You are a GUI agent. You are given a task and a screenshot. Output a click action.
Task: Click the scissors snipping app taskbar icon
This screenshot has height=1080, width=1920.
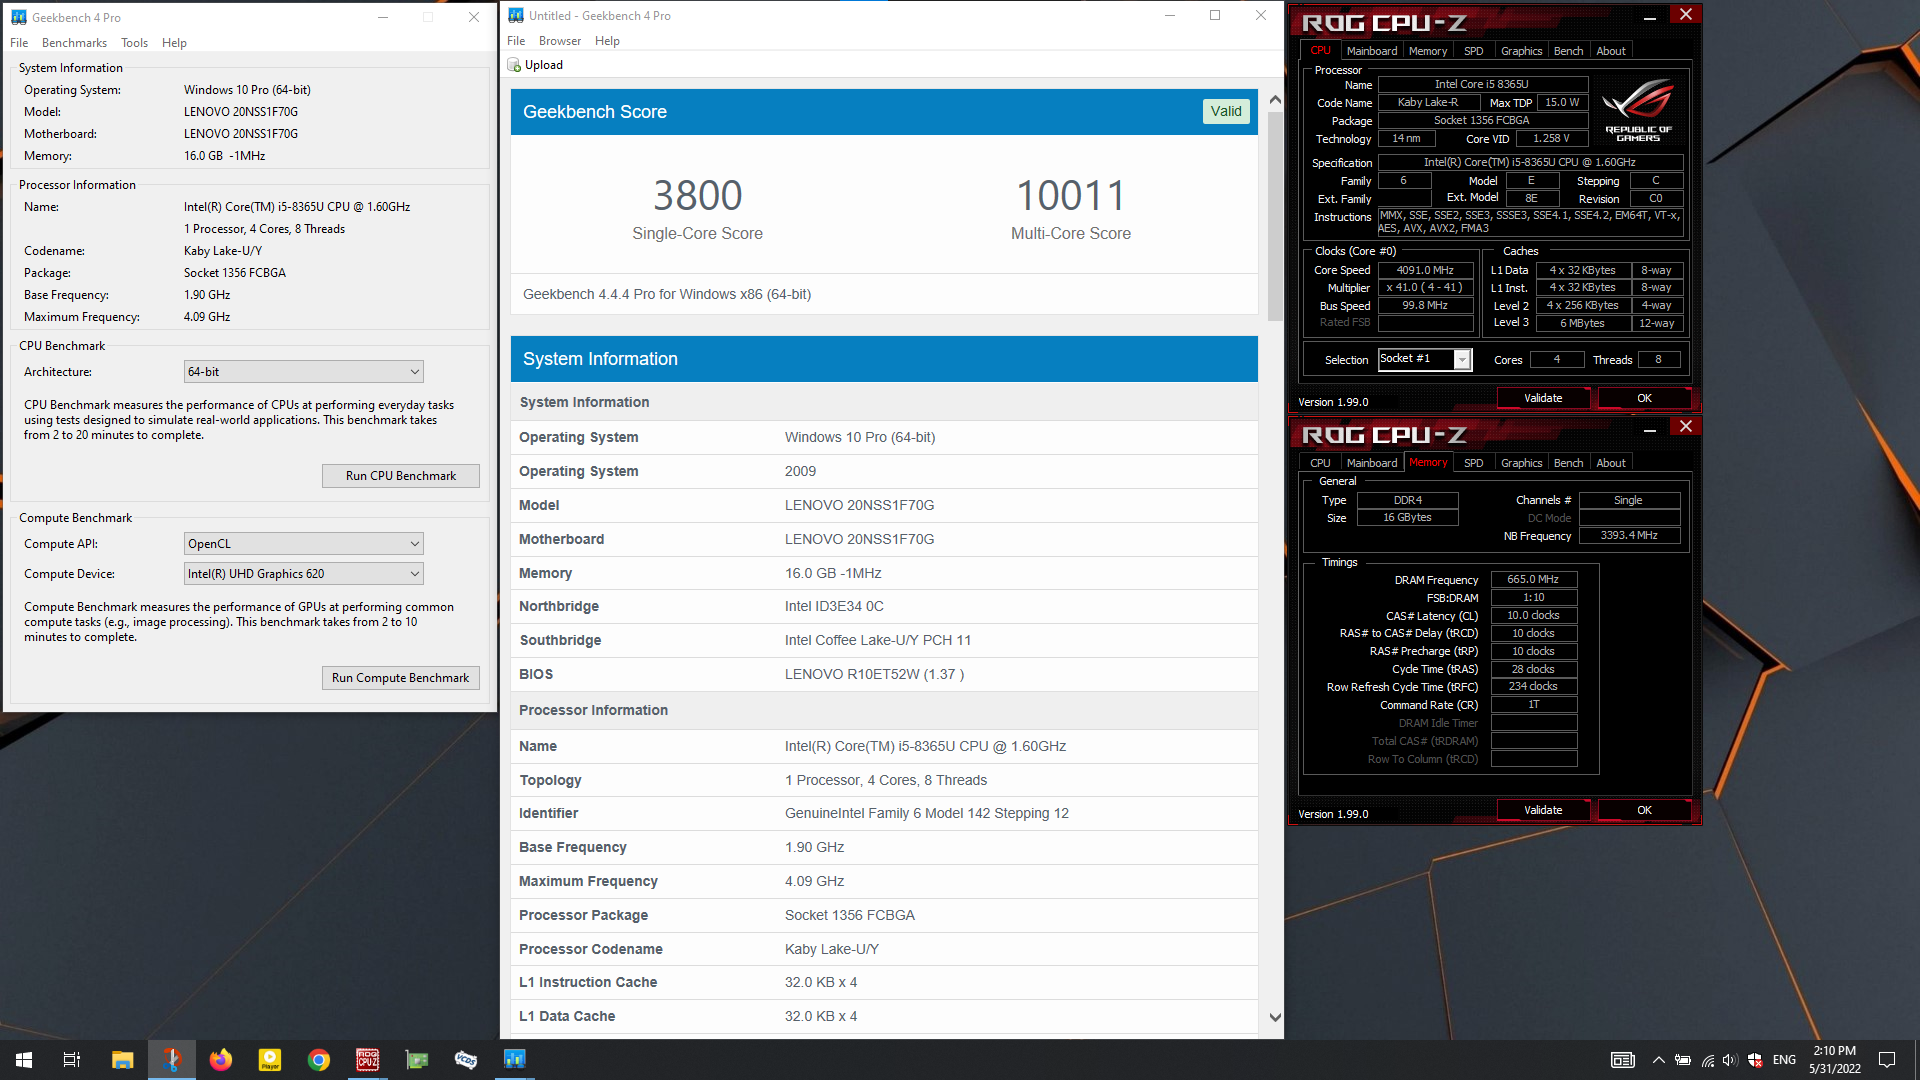(172, 1060)
